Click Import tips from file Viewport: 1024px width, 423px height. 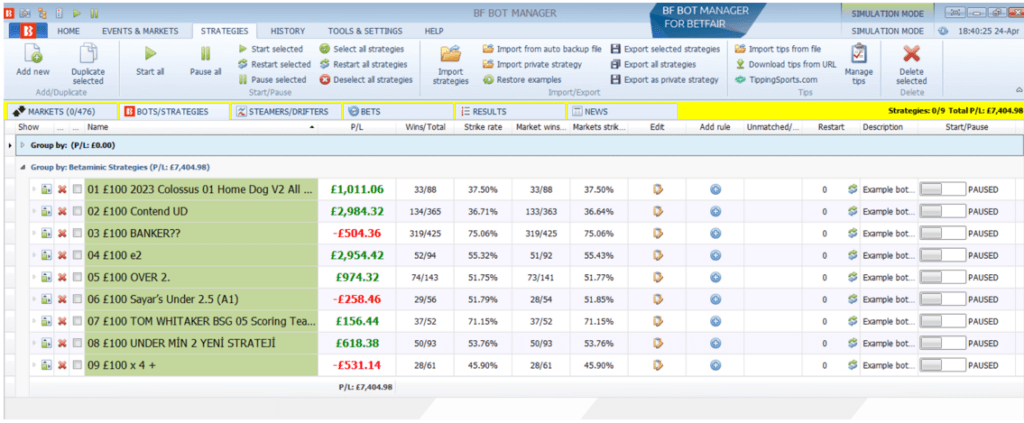coord(778,49)
